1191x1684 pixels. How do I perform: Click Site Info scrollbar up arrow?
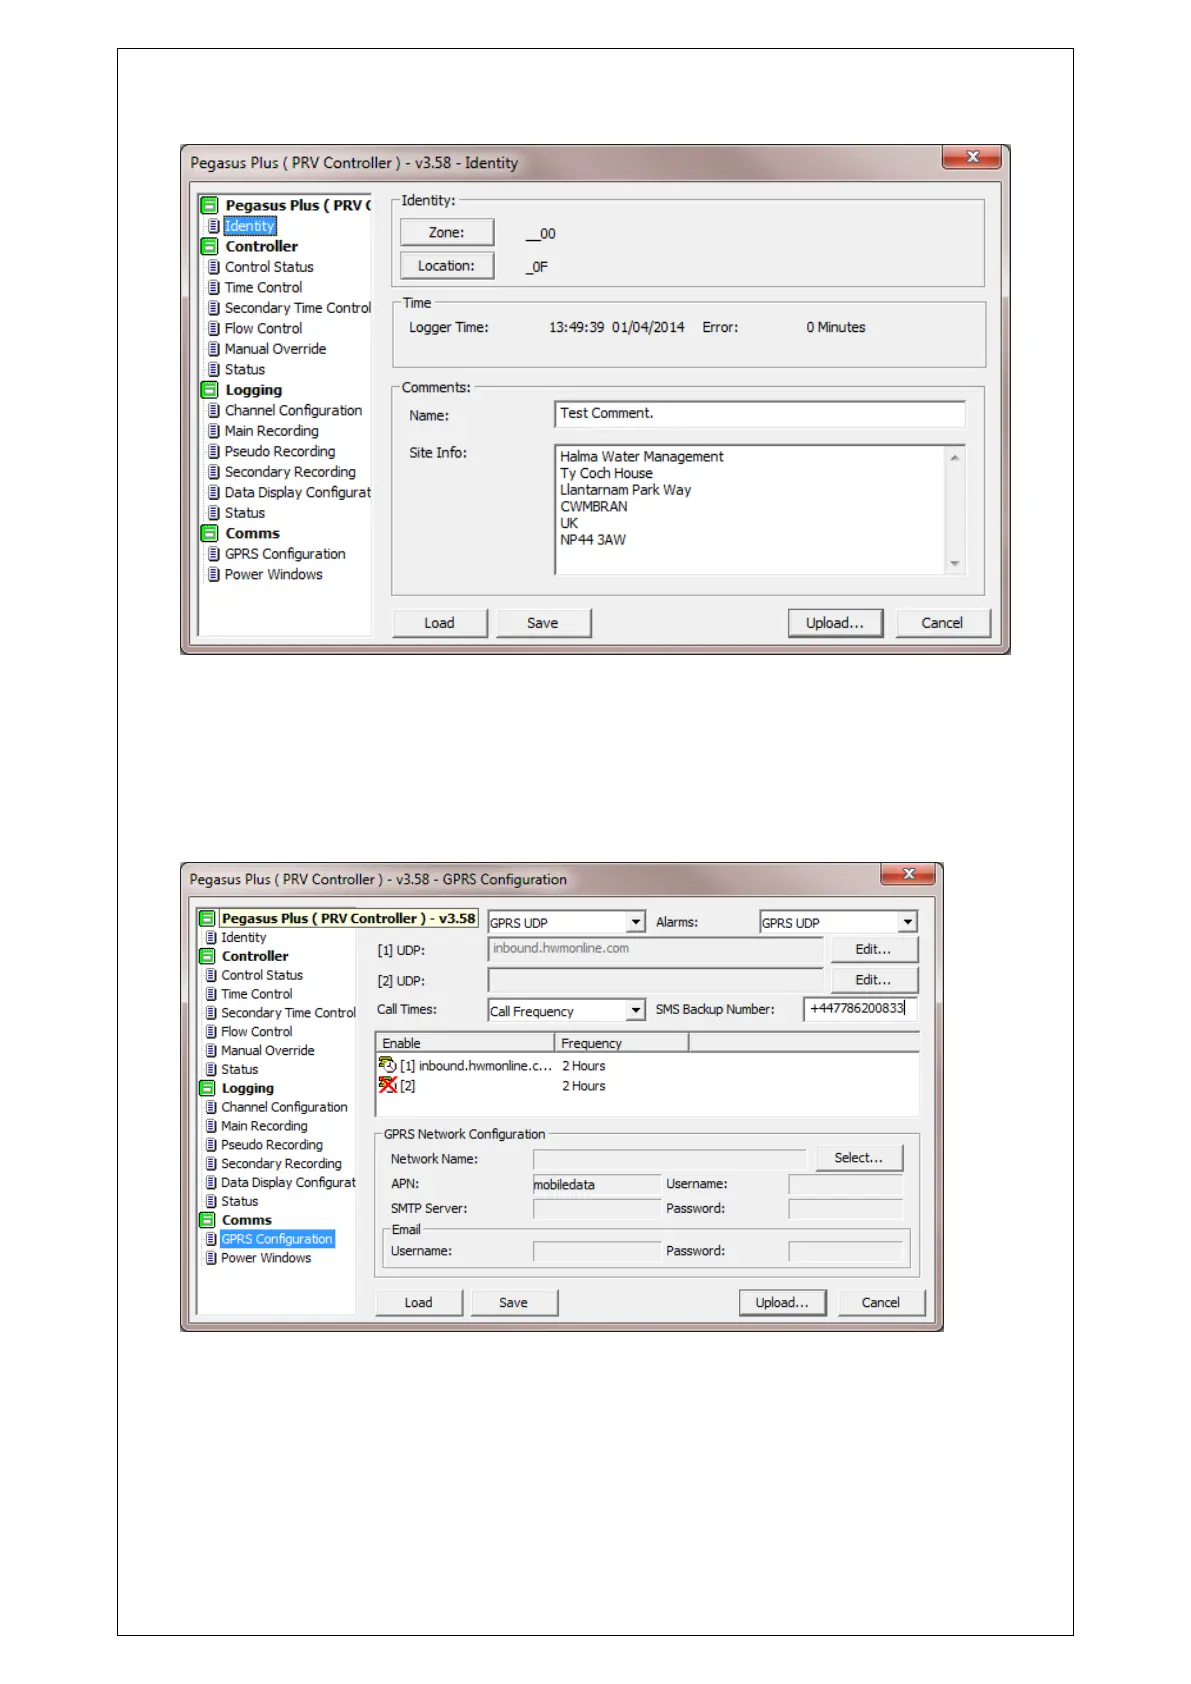(x=955, y=457)
